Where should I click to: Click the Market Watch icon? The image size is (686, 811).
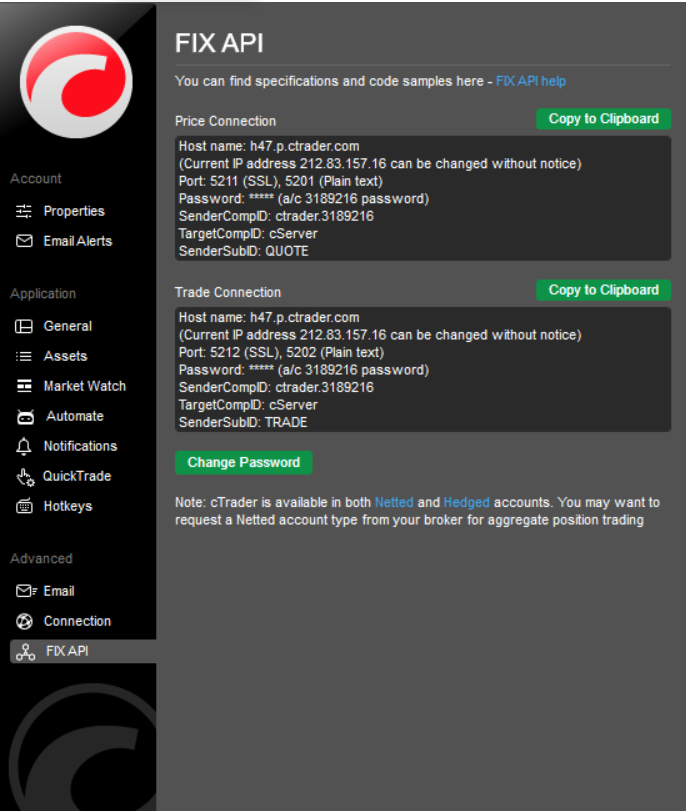[x=24, y=386]
